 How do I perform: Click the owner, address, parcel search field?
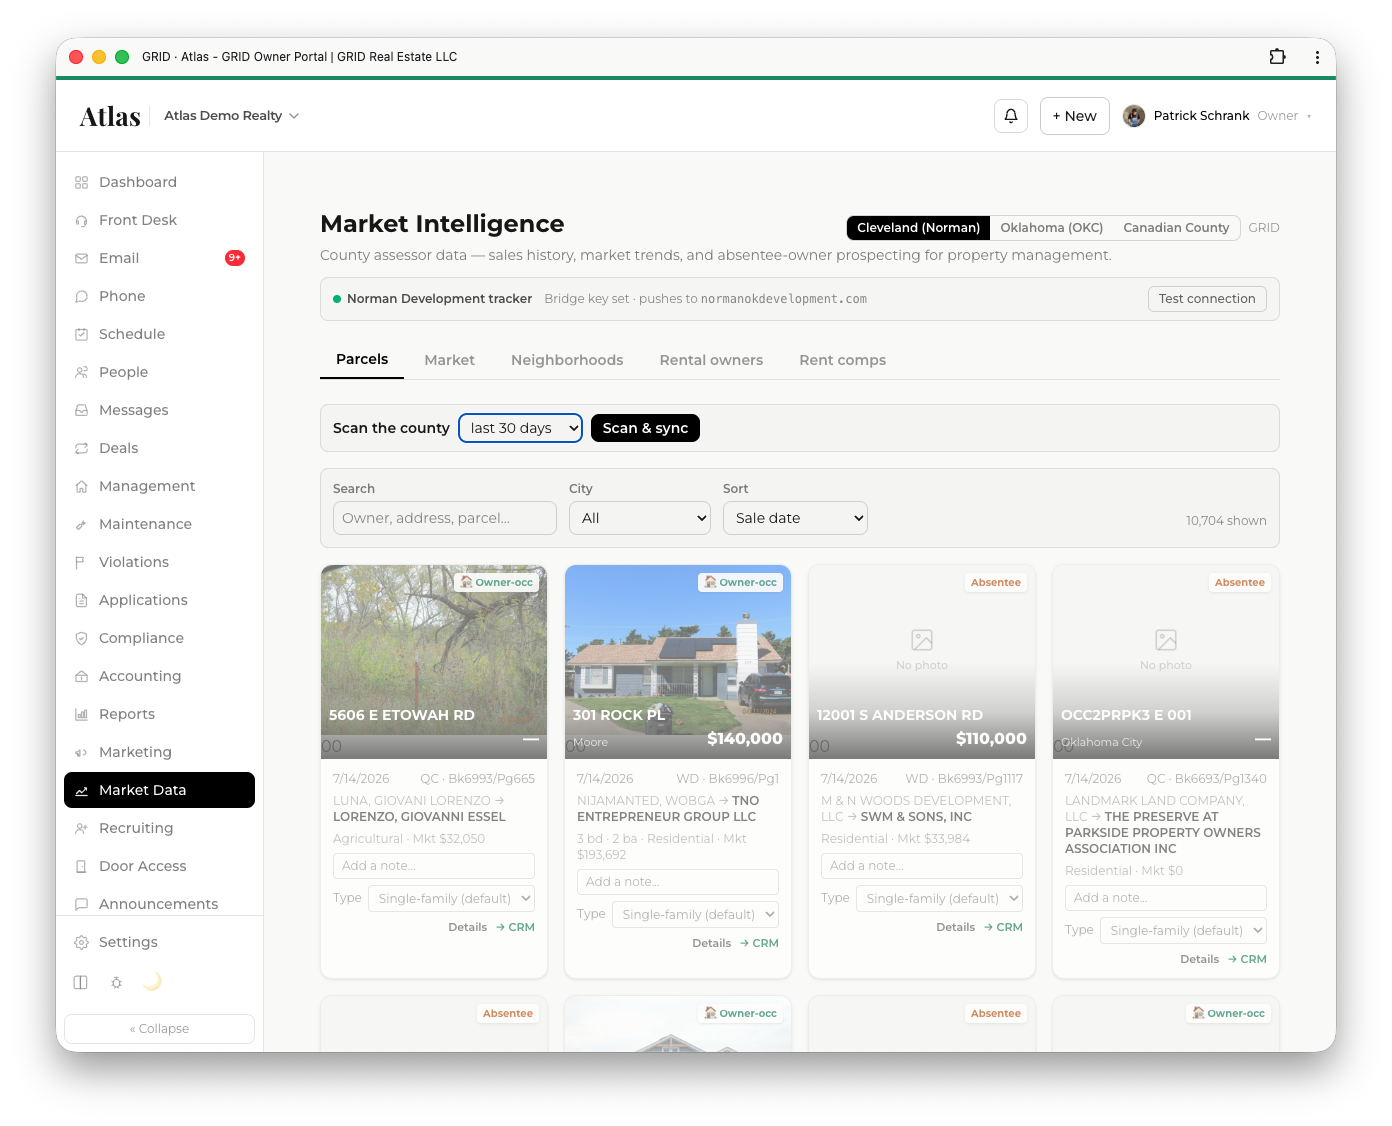click(x=445, y=518)
